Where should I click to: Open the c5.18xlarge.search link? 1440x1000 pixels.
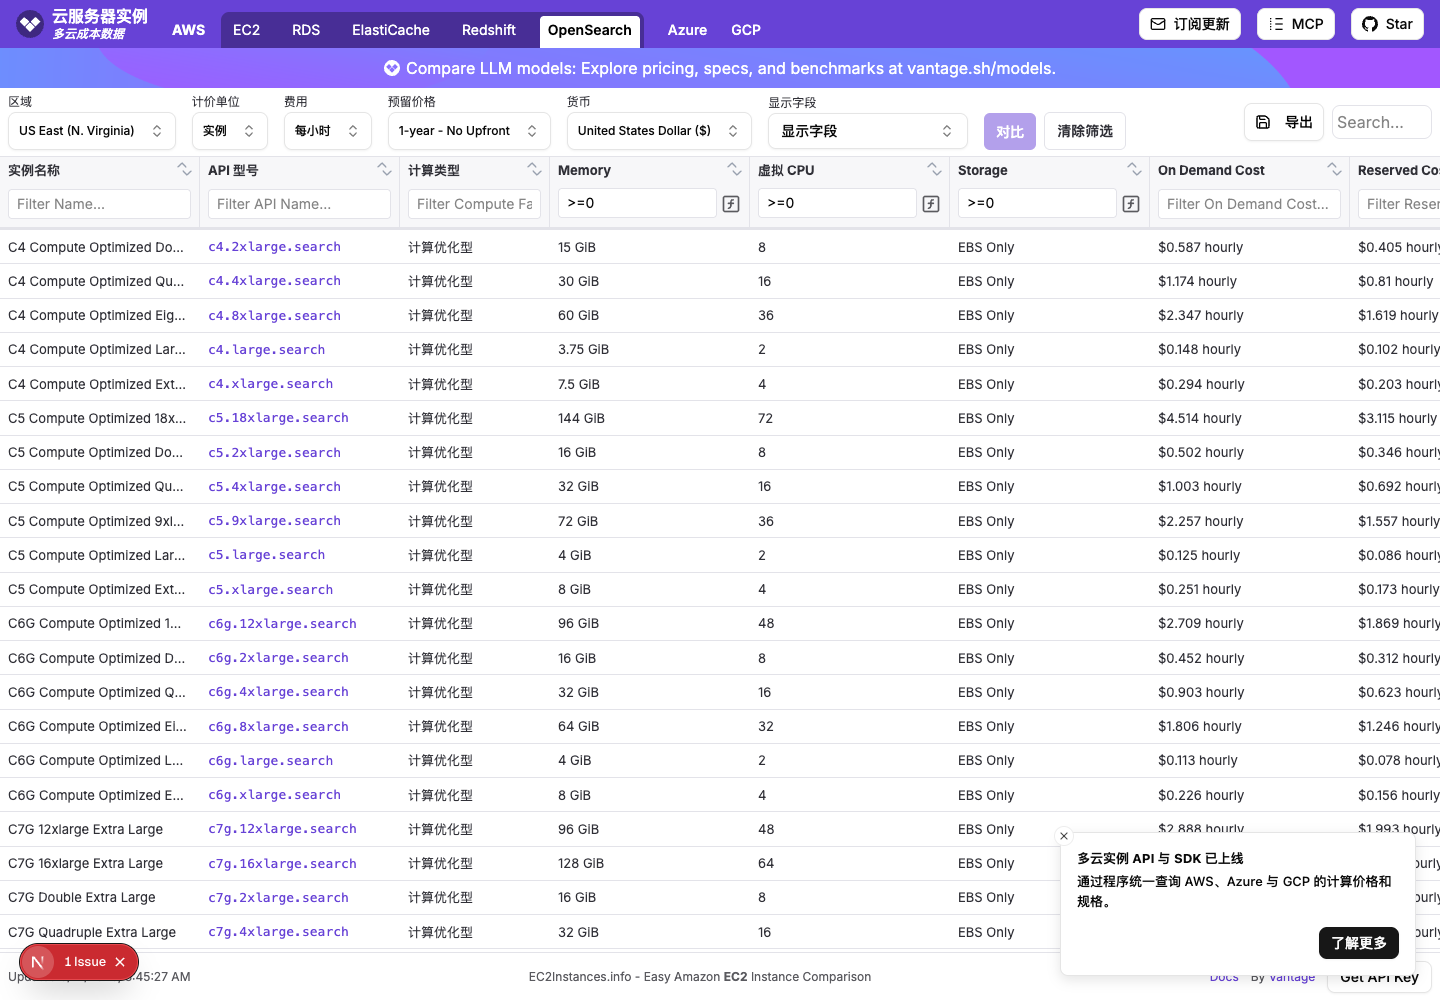(278, 418)
